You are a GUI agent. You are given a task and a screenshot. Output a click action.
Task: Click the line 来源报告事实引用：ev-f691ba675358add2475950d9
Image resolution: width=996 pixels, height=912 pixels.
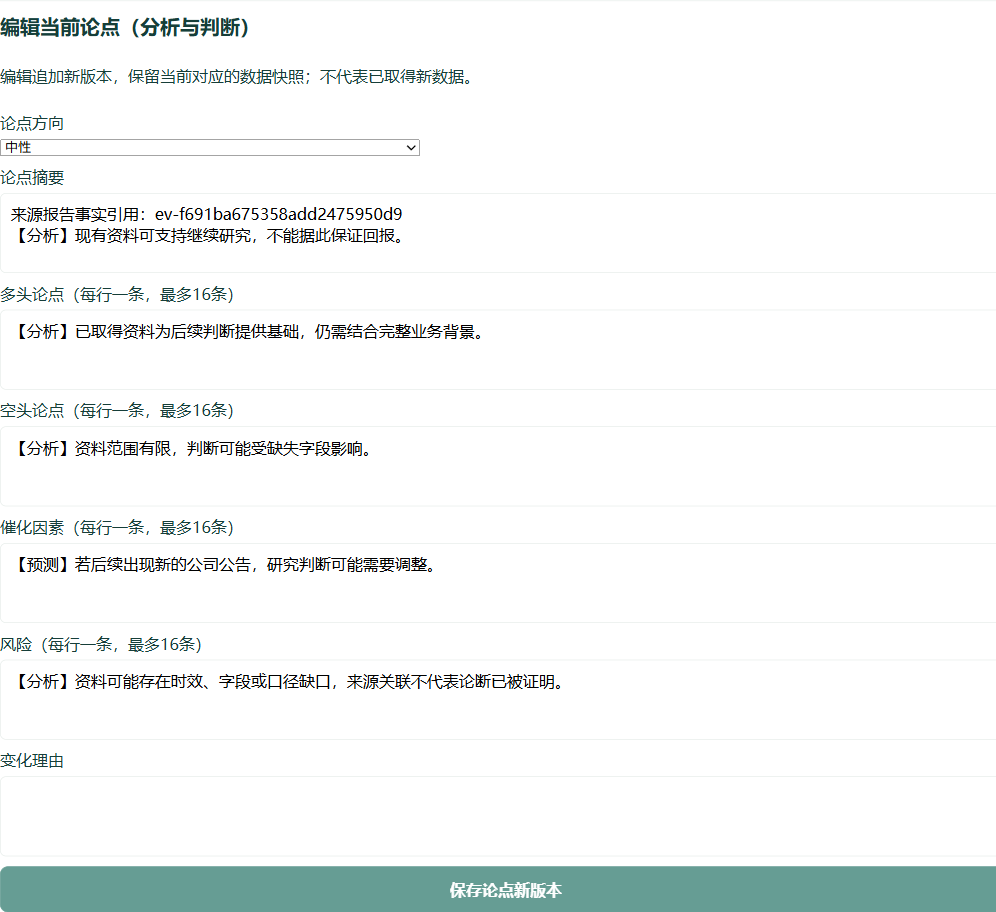tap(206, 214)
